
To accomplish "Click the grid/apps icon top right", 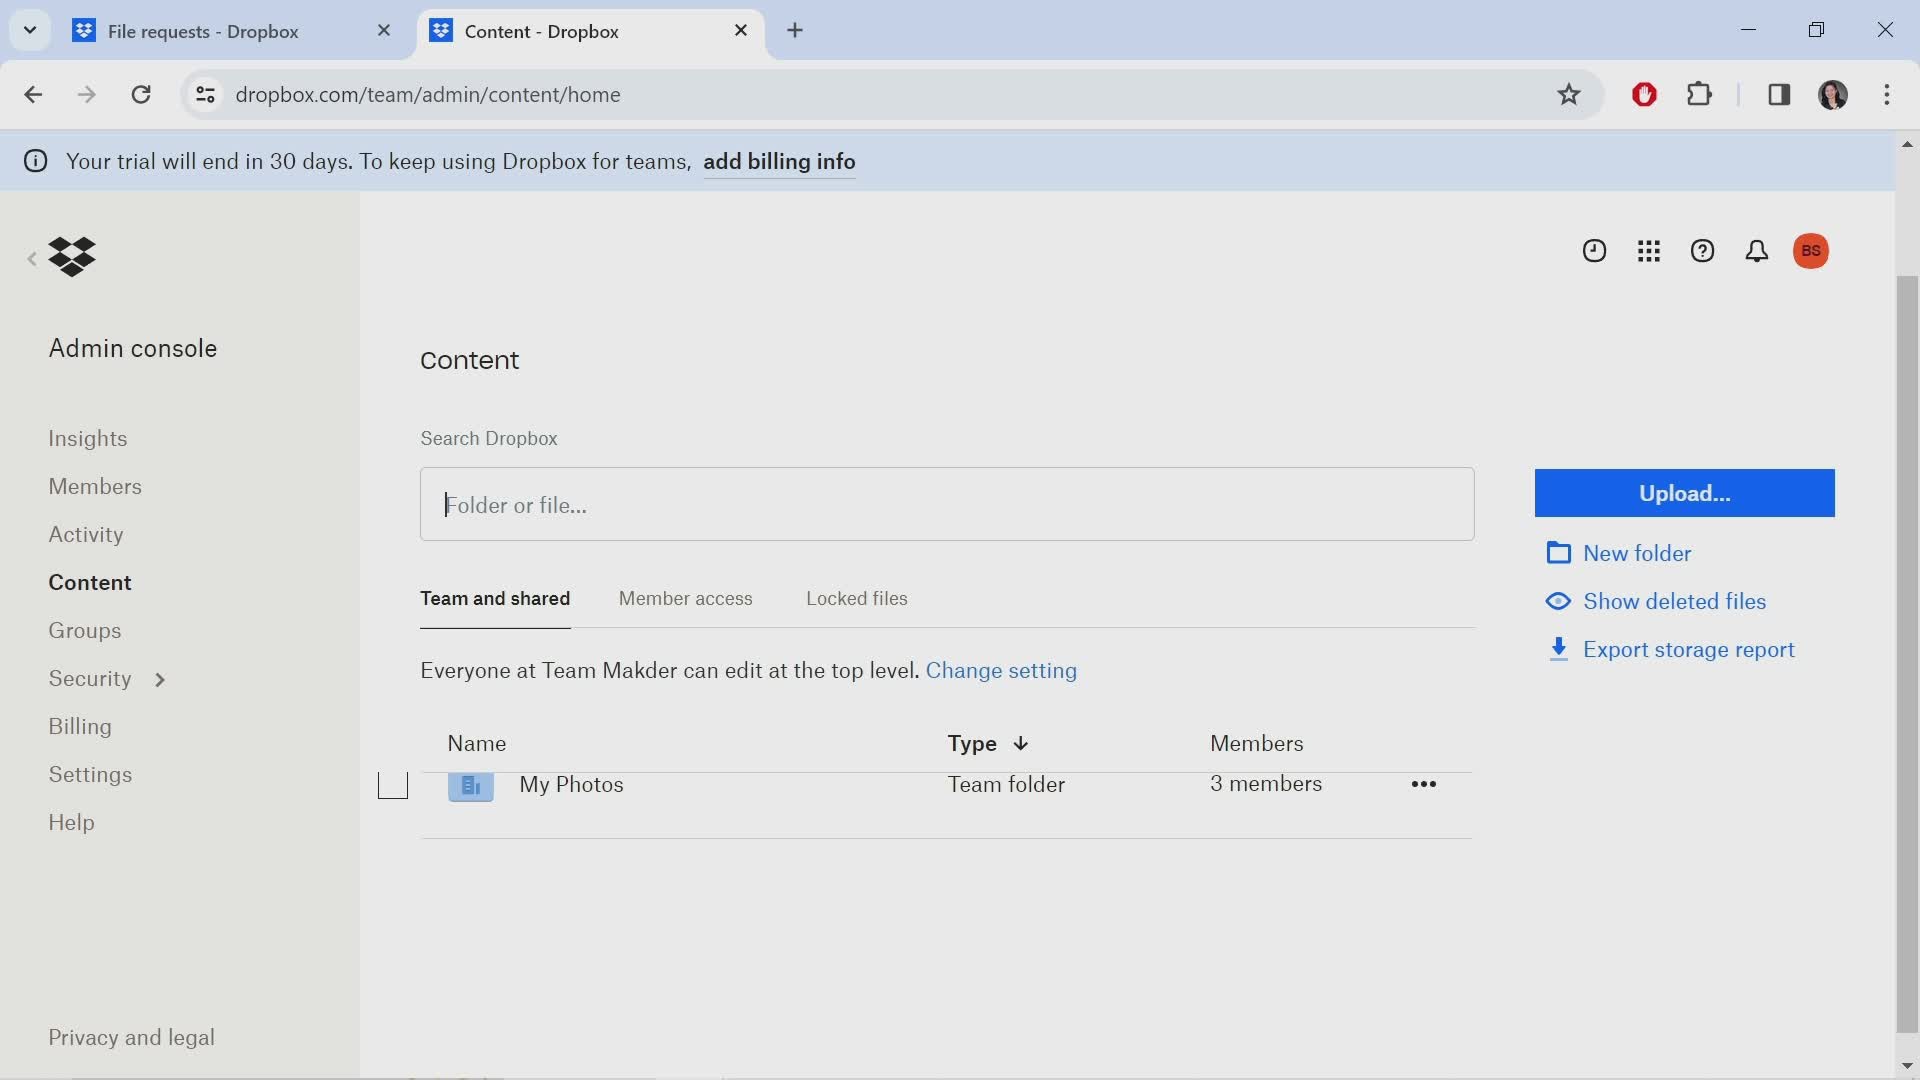I will point(1648,251).
